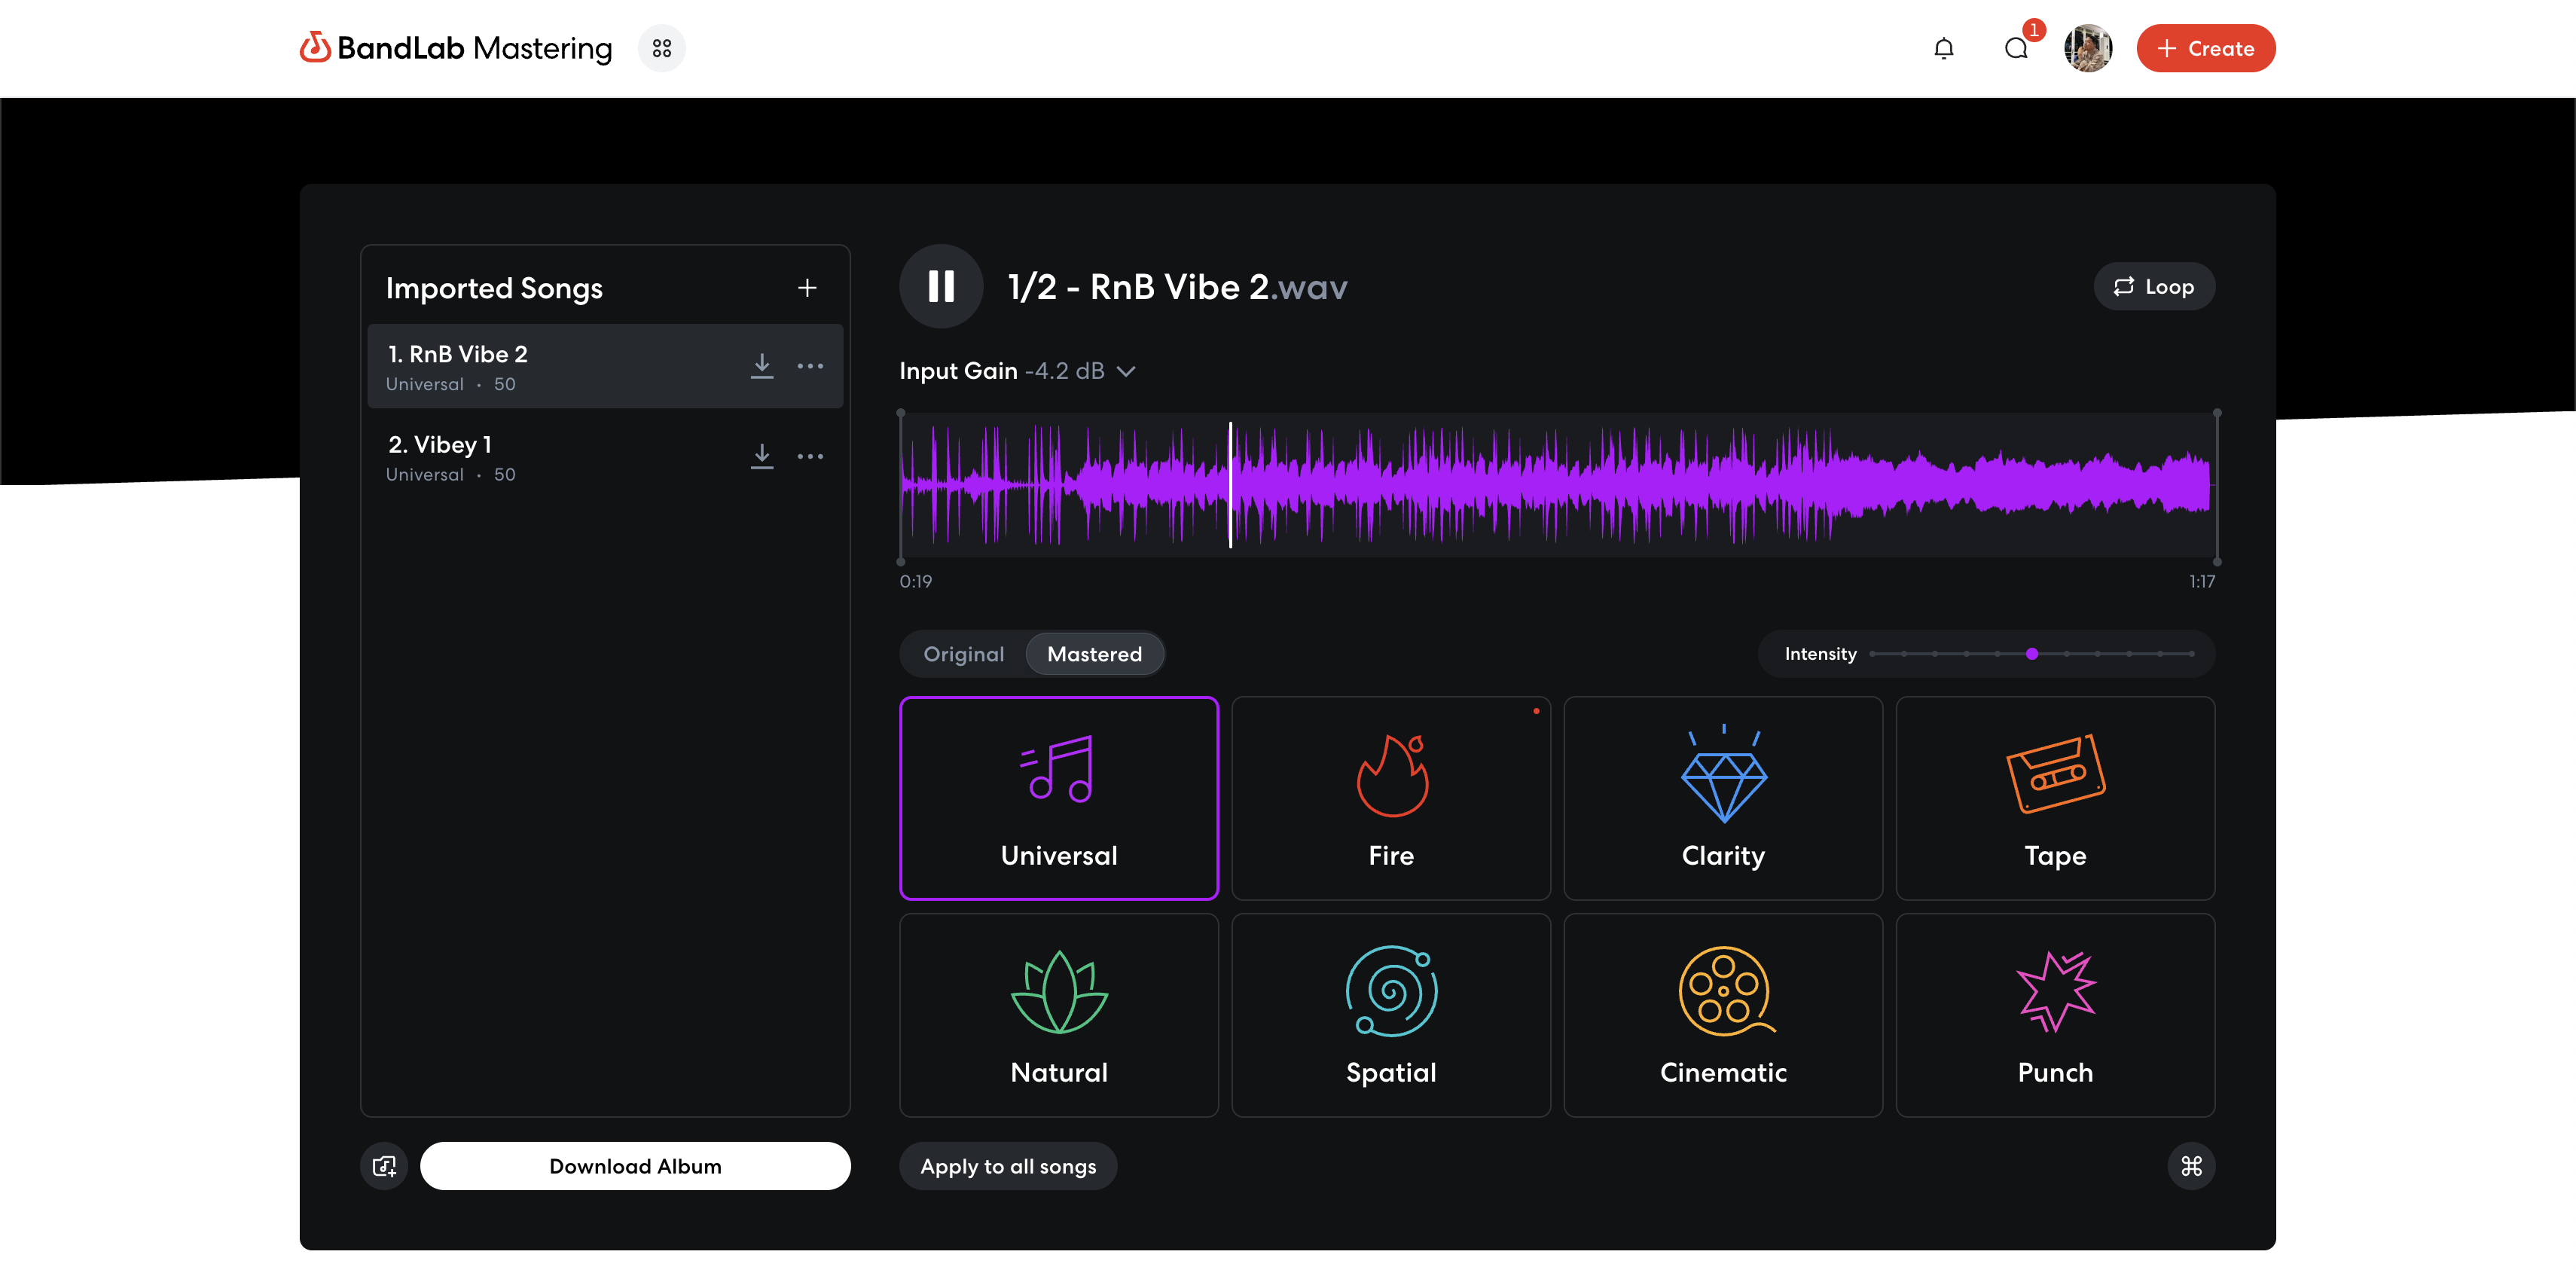
Task: Switch to Mastered audio preview
Action: tap(1094, 654)
